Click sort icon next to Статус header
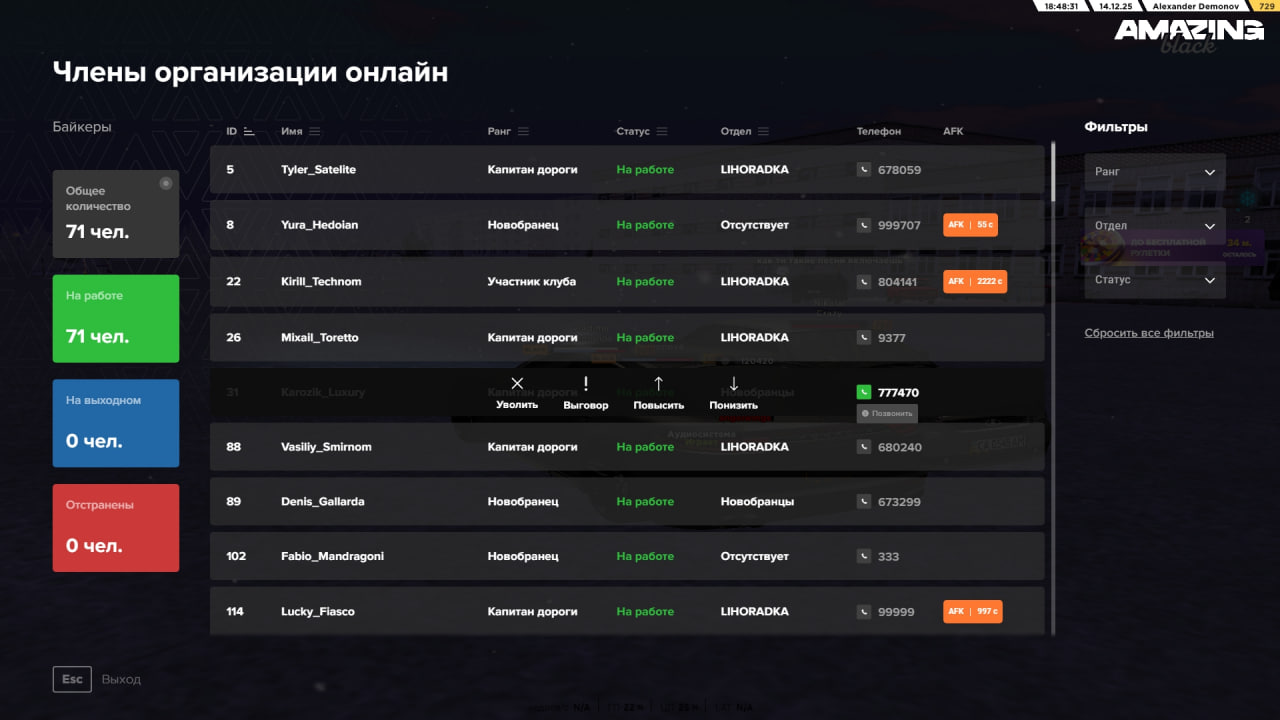Image resolution: width=1280 pixels, height=720 pixels. (662, 131)
